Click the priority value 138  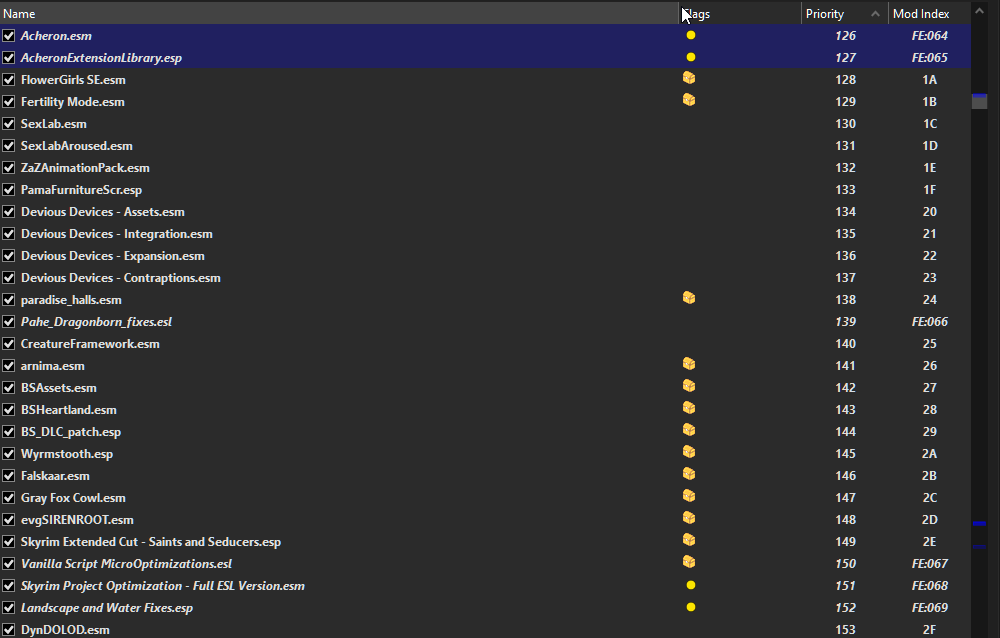[846, 300]
